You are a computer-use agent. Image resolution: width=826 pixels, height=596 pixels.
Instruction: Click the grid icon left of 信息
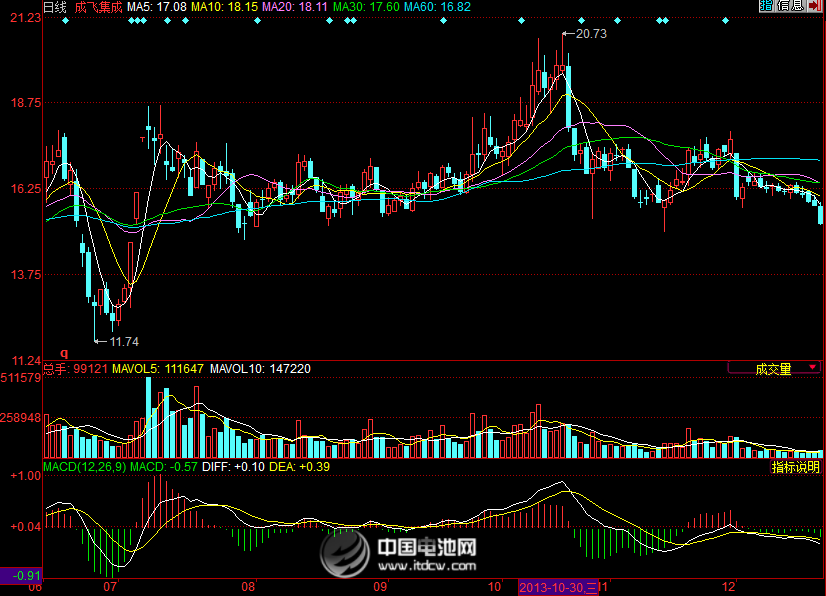click(766, 7)
